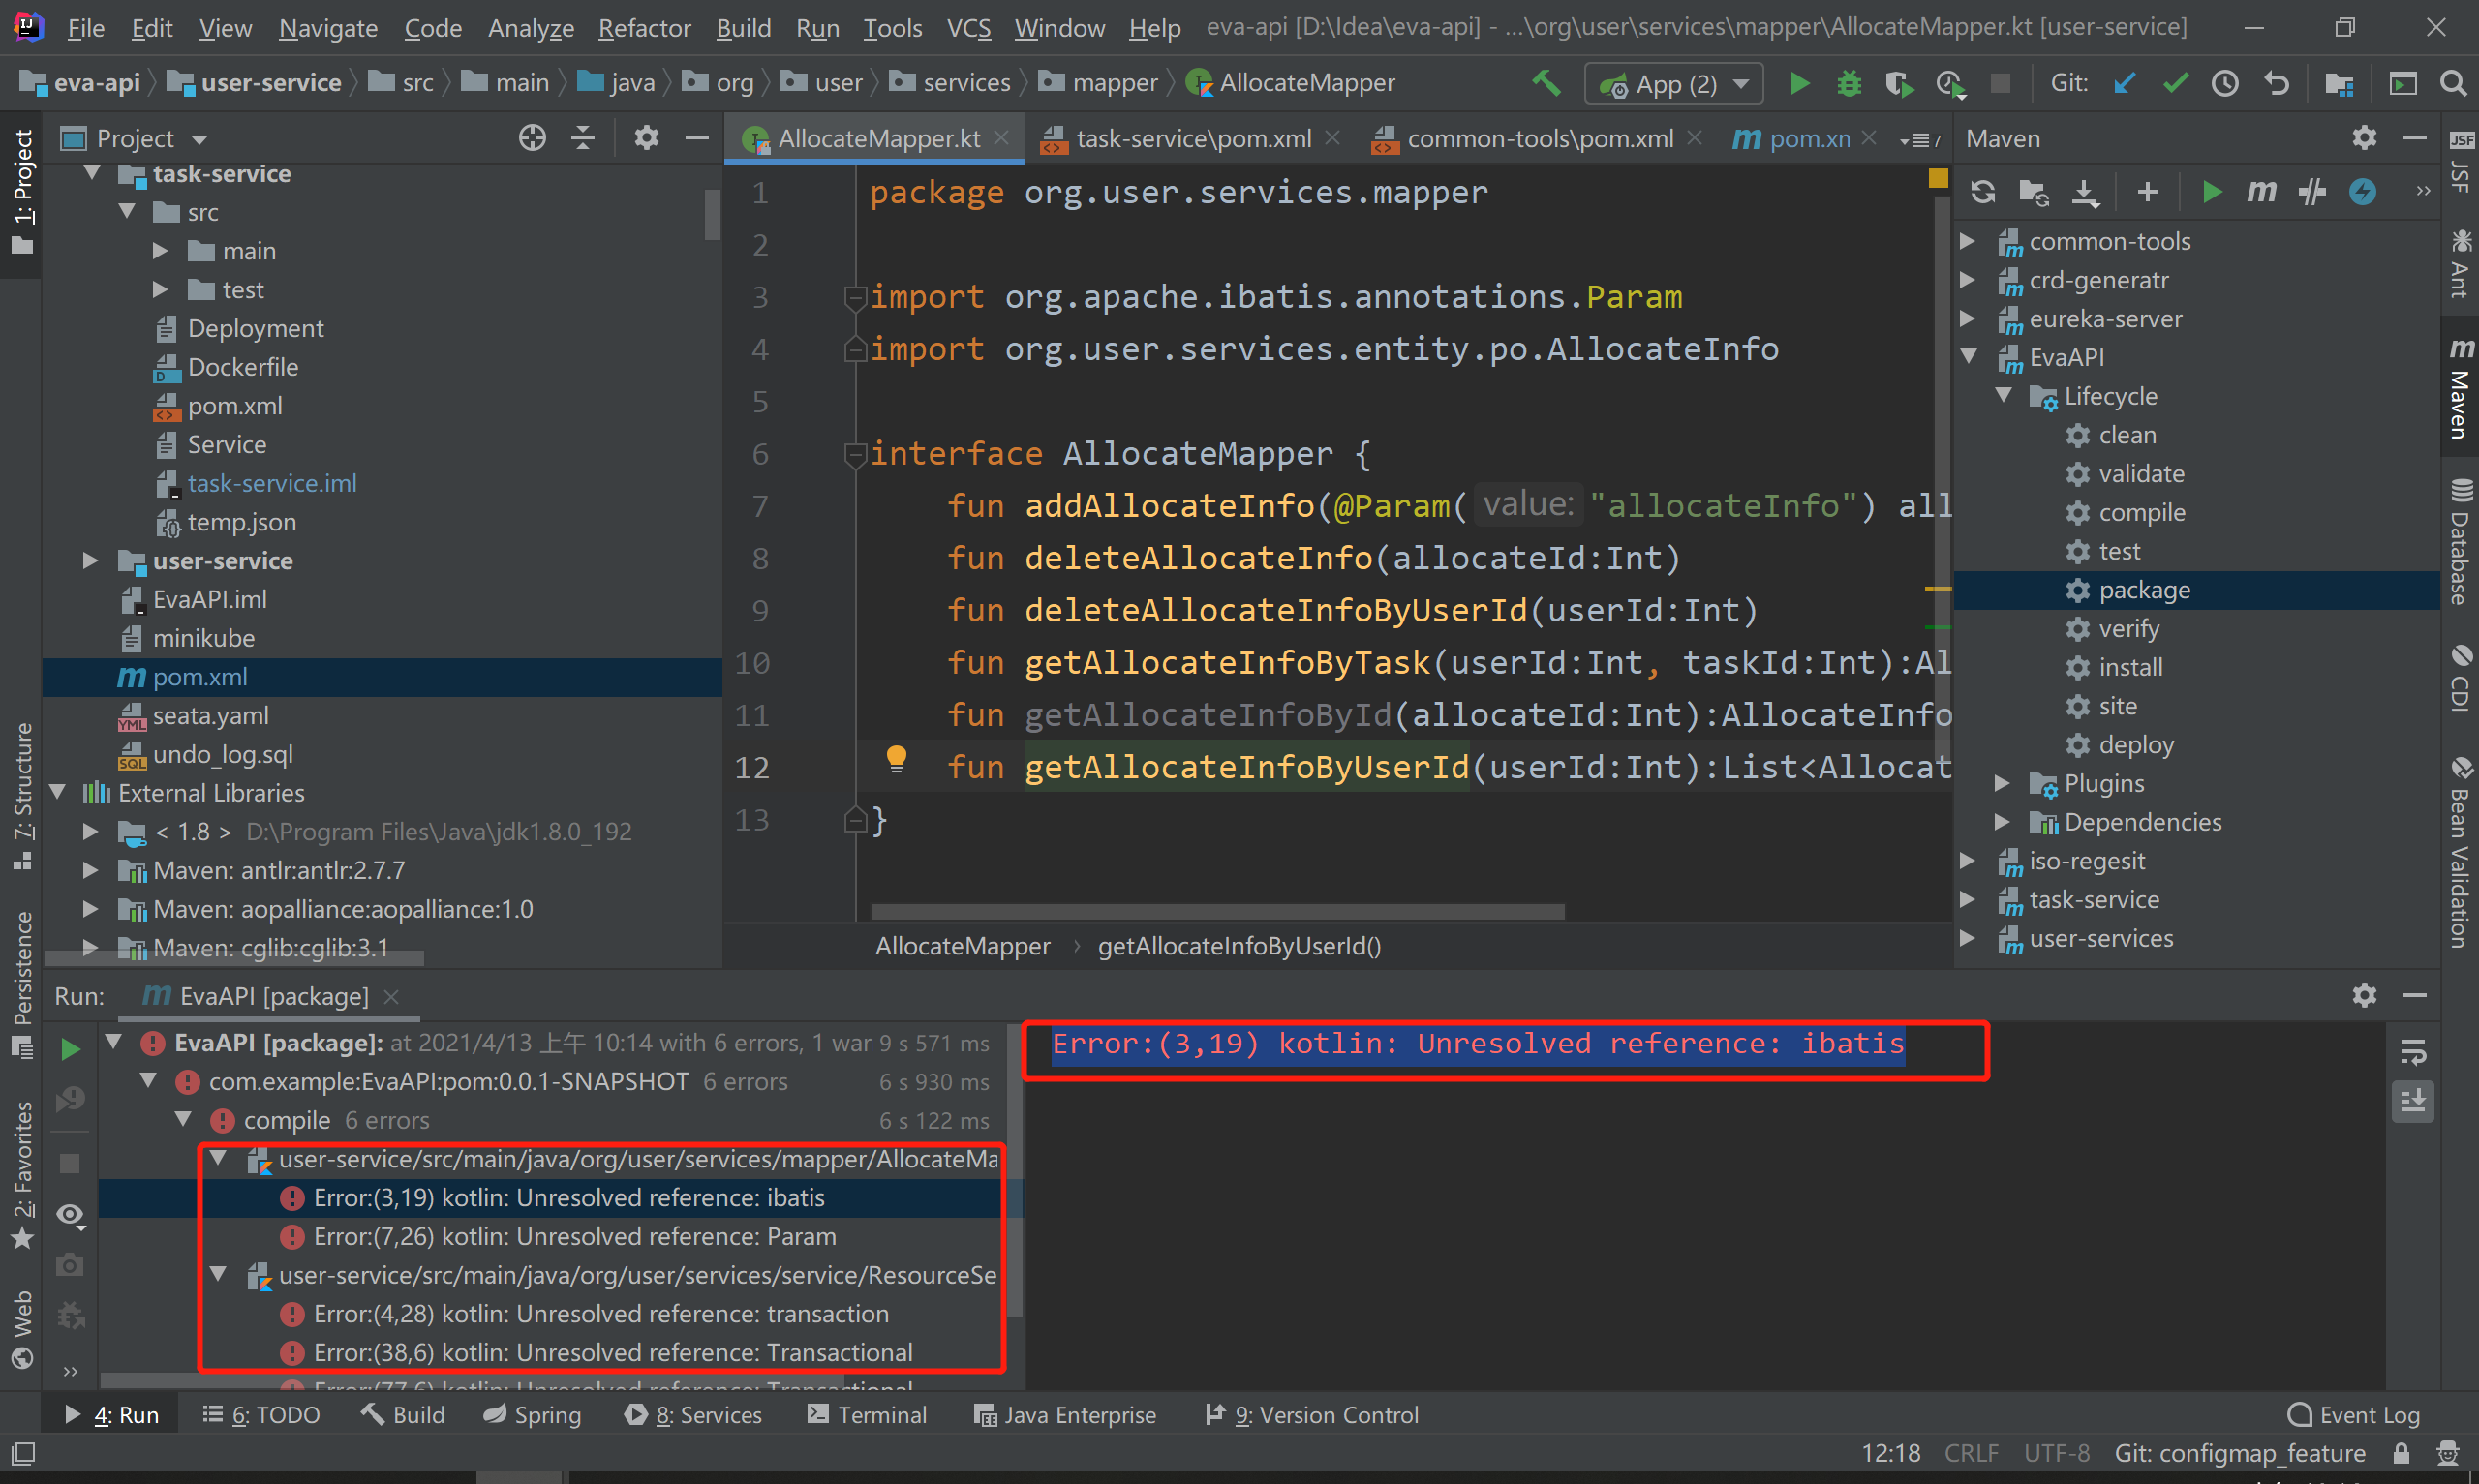Click the Git update project arrow icon
Image resolution: width=2479 pixels, height=1484 pixels.
(x=2125, y=83)
